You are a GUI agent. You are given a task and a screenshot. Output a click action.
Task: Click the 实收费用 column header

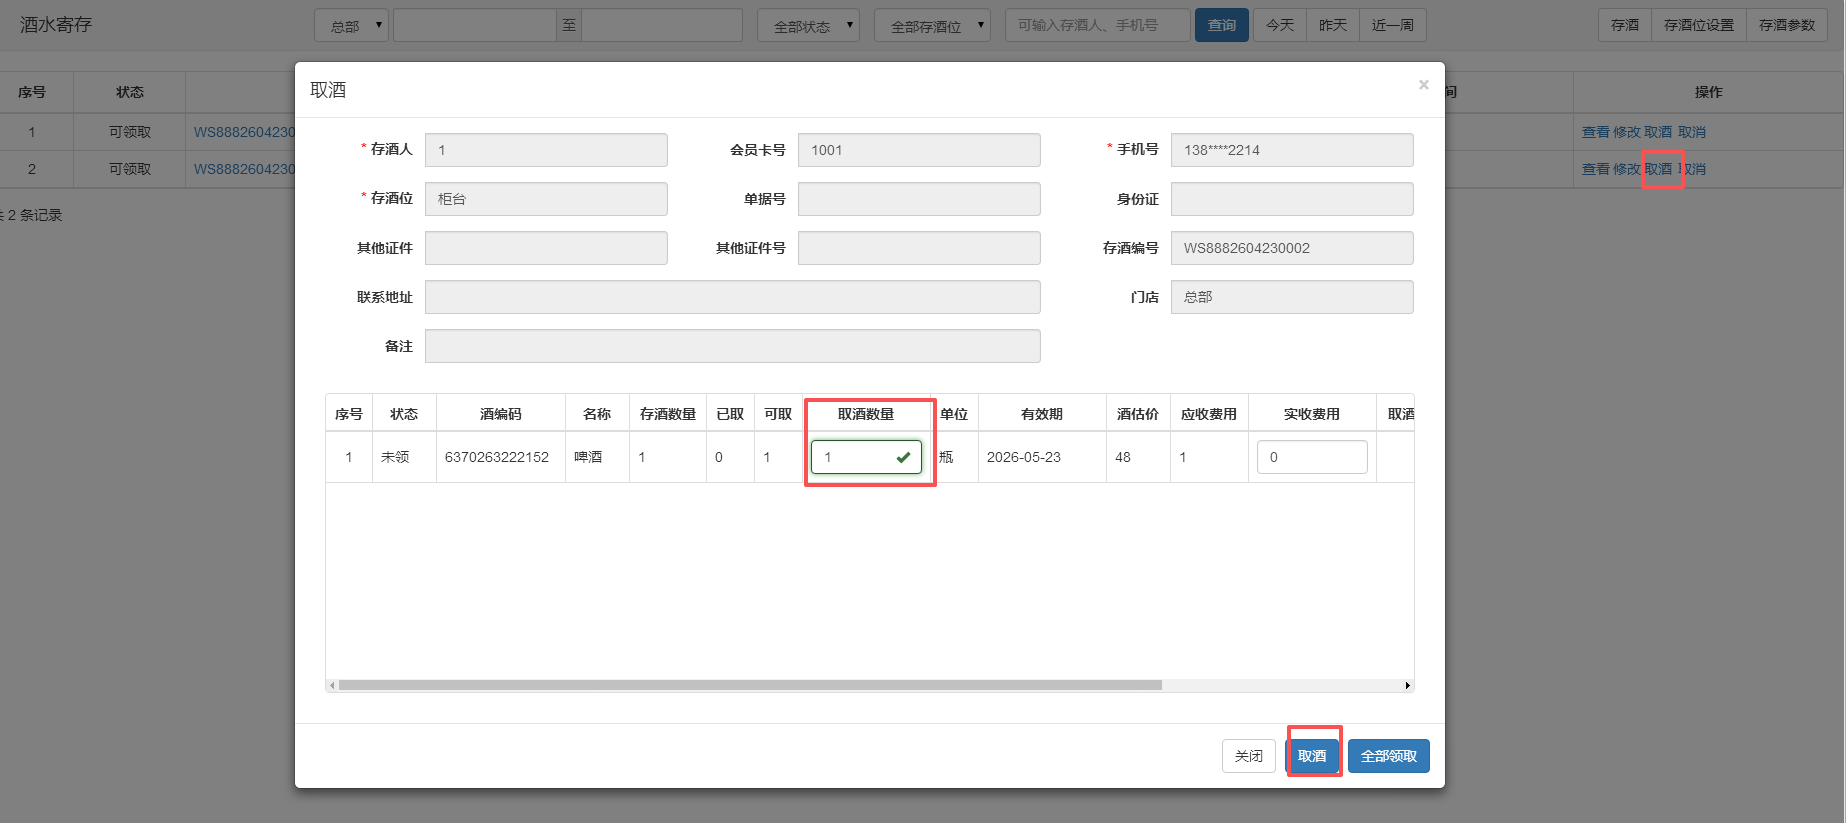(1312, 414)
